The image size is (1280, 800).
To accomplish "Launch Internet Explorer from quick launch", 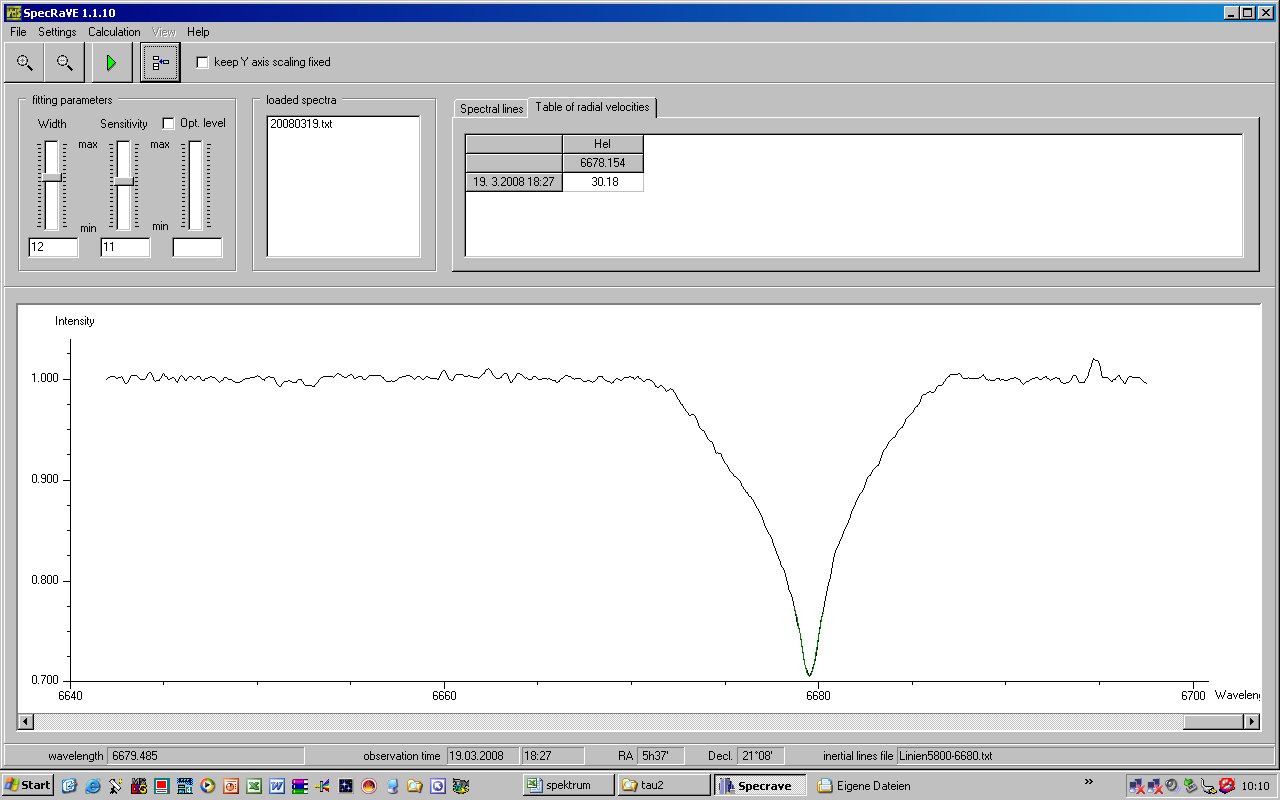I will tap(91, 786).
